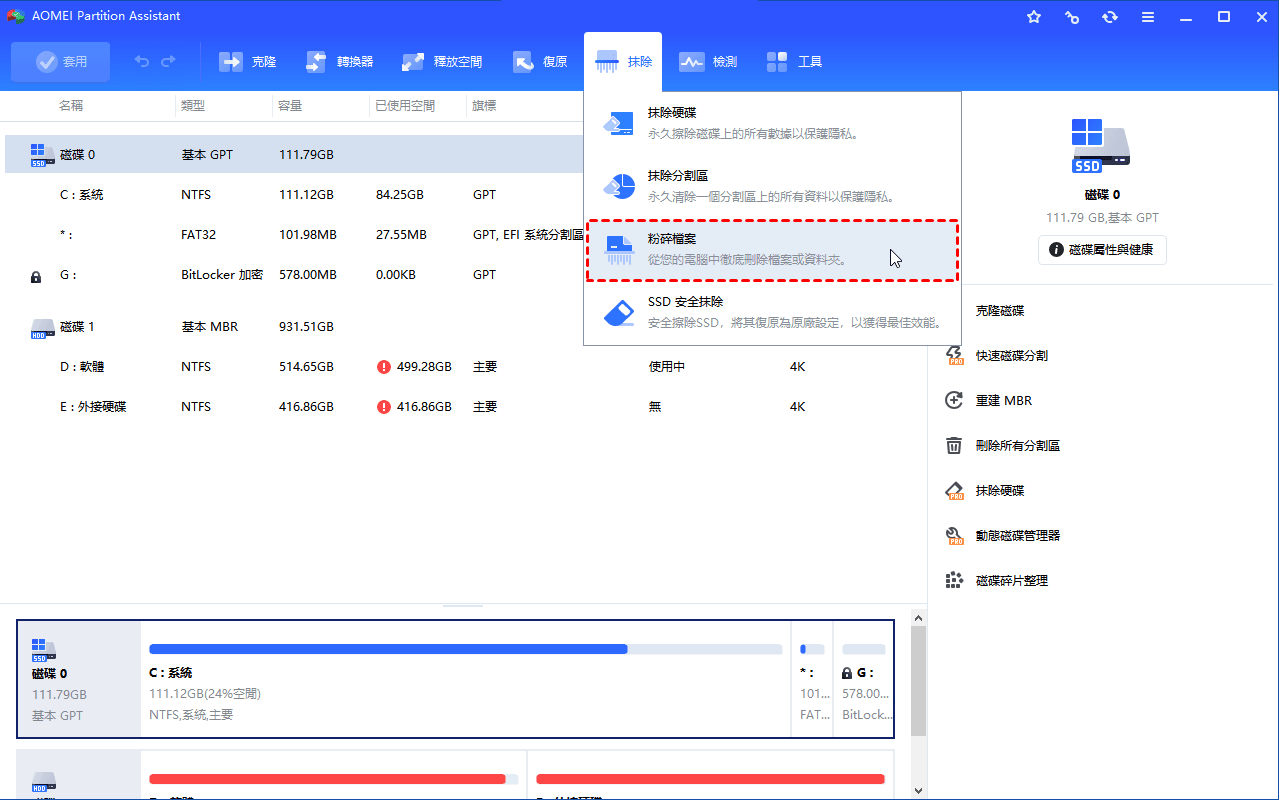Screen dimensions: 1279x800
Task: Click 重建 MBR option
Action: click(x=1004, y=400)
